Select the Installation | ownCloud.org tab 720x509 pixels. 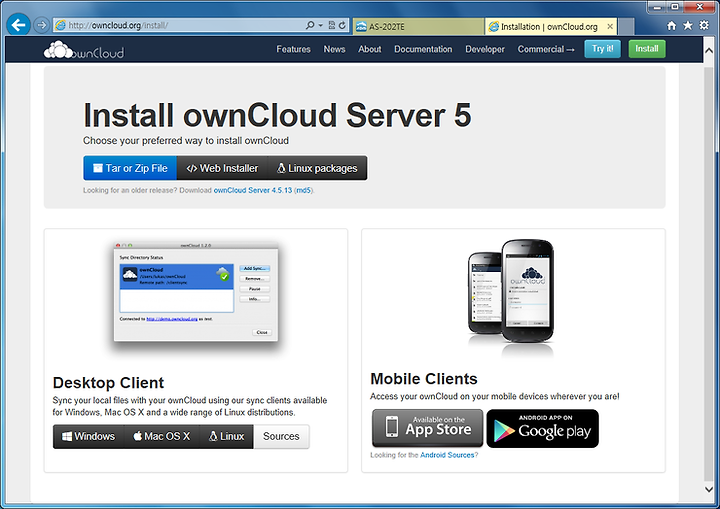[546, 26]
